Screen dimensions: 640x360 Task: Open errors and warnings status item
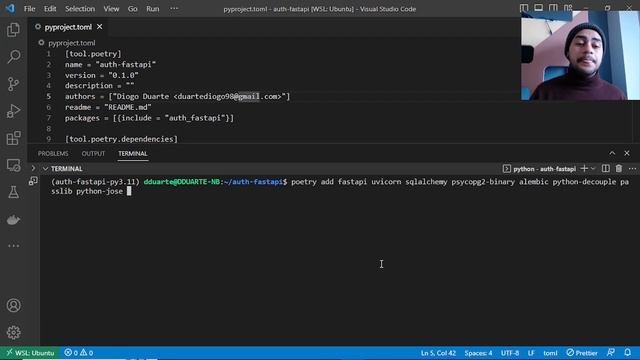tap(79, 353)
